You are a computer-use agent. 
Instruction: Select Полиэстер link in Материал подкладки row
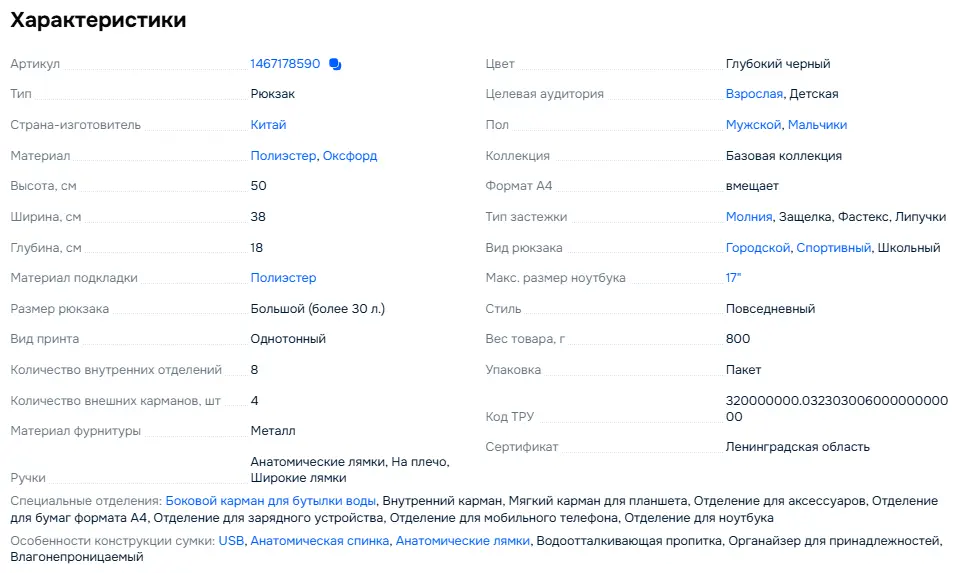pyautogui.click(x=283, y=278)
